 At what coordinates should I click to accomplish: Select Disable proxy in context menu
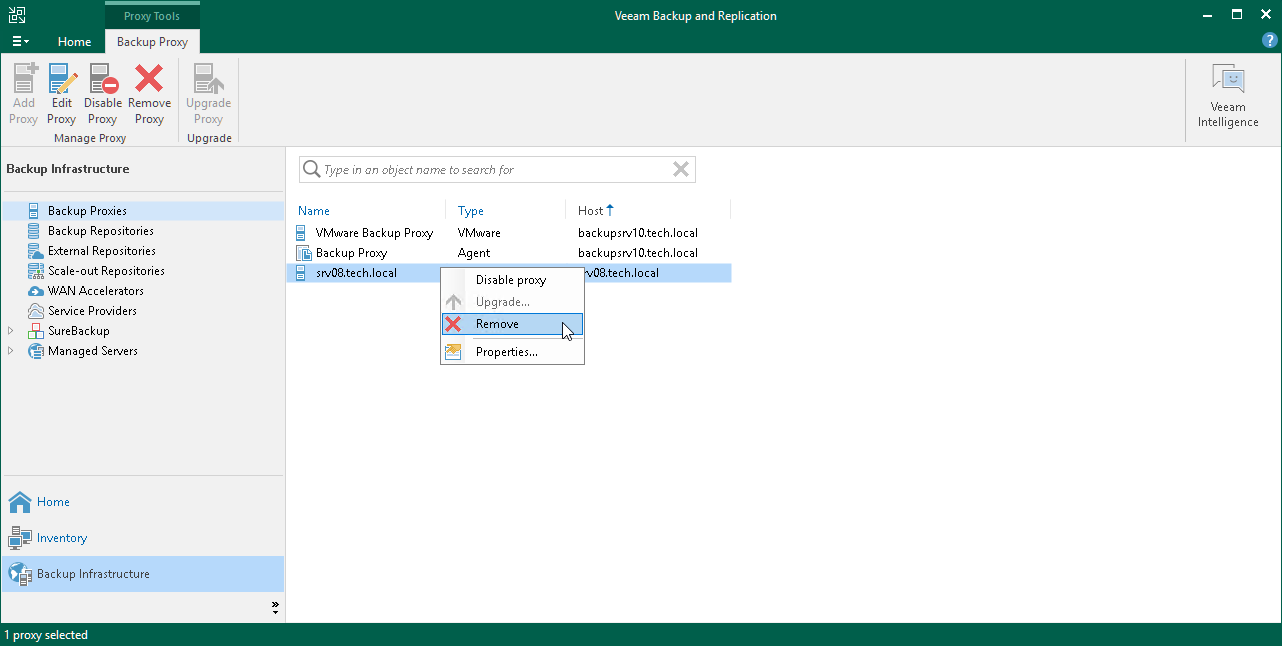pyautogui.click(x=510, y=280)
